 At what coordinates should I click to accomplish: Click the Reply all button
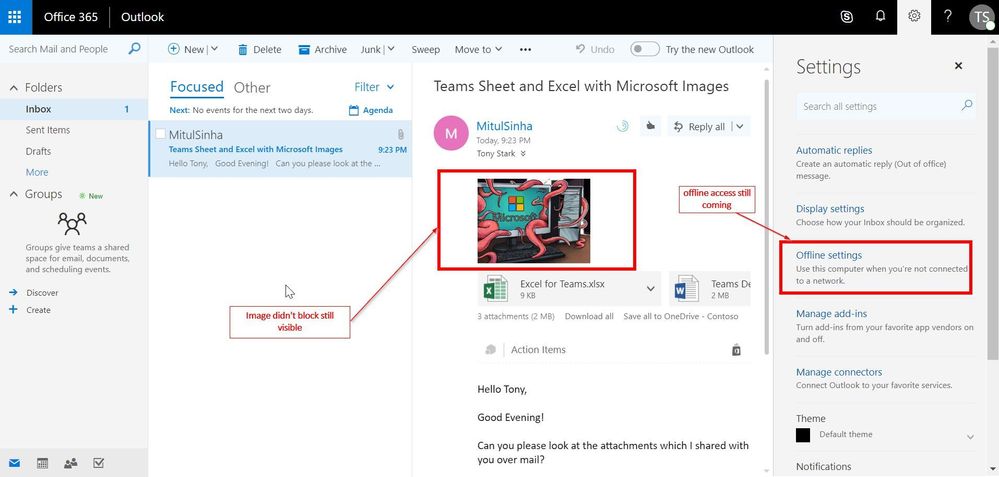click(x=700, y=126)
